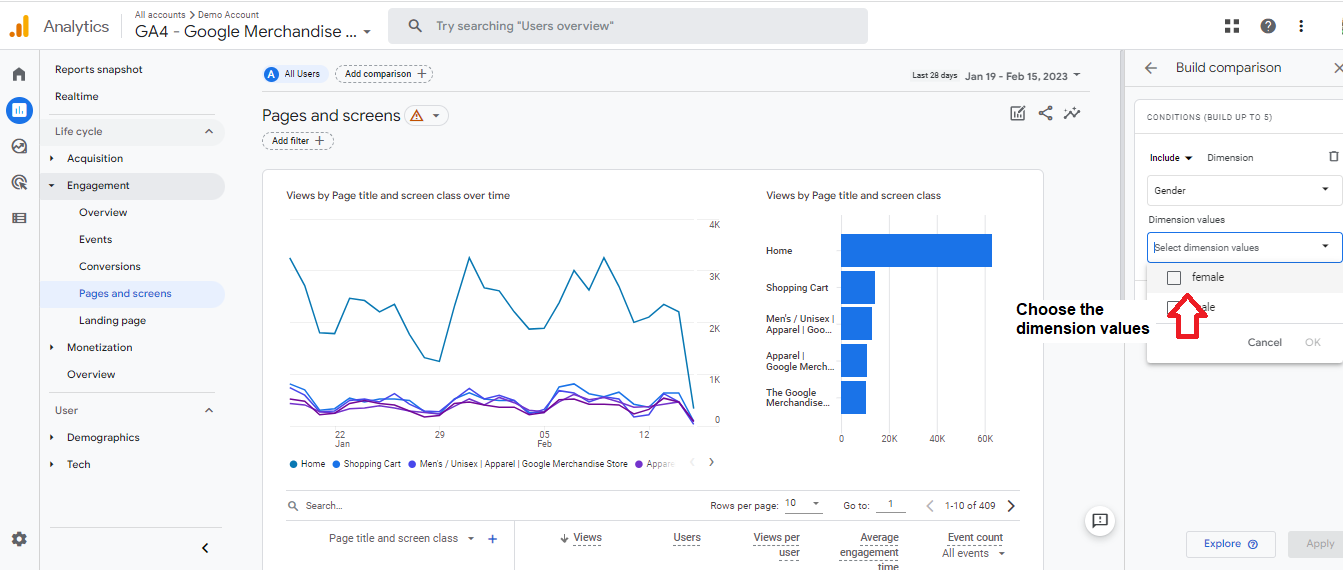Click the search bar field
1343x570 pixels.
(x=628, y=26)
